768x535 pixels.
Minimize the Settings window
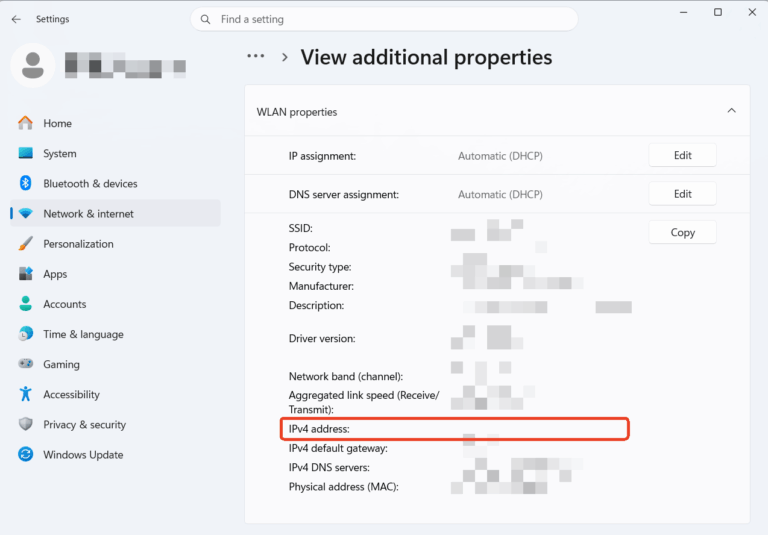684,12
